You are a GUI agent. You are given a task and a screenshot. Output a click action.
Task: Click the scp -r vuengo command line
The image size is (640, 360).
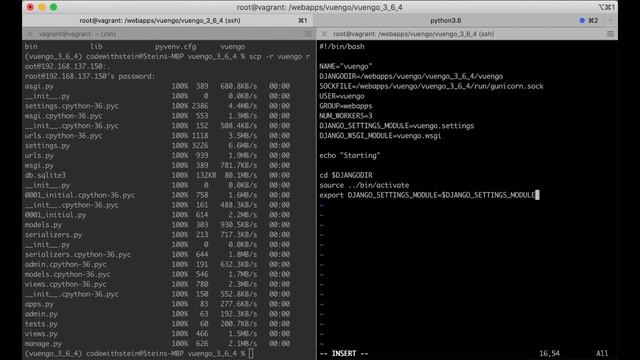(x=167, y=56)
